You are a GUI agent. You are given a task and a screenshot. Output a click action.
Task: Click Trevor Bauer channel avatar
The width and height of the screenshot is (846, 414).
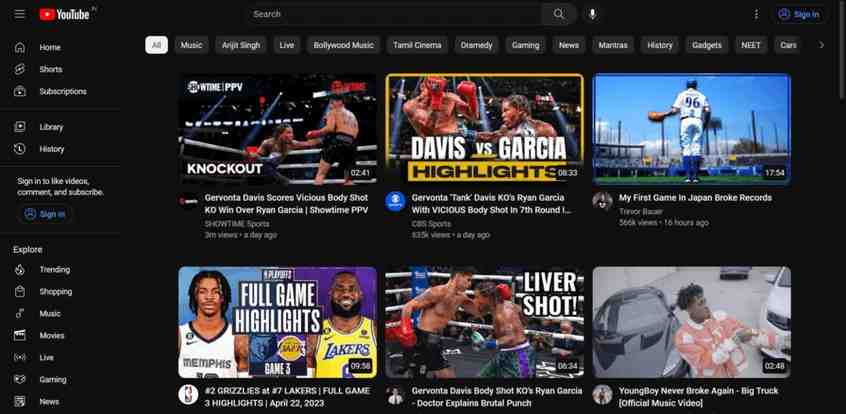[602, 201]
